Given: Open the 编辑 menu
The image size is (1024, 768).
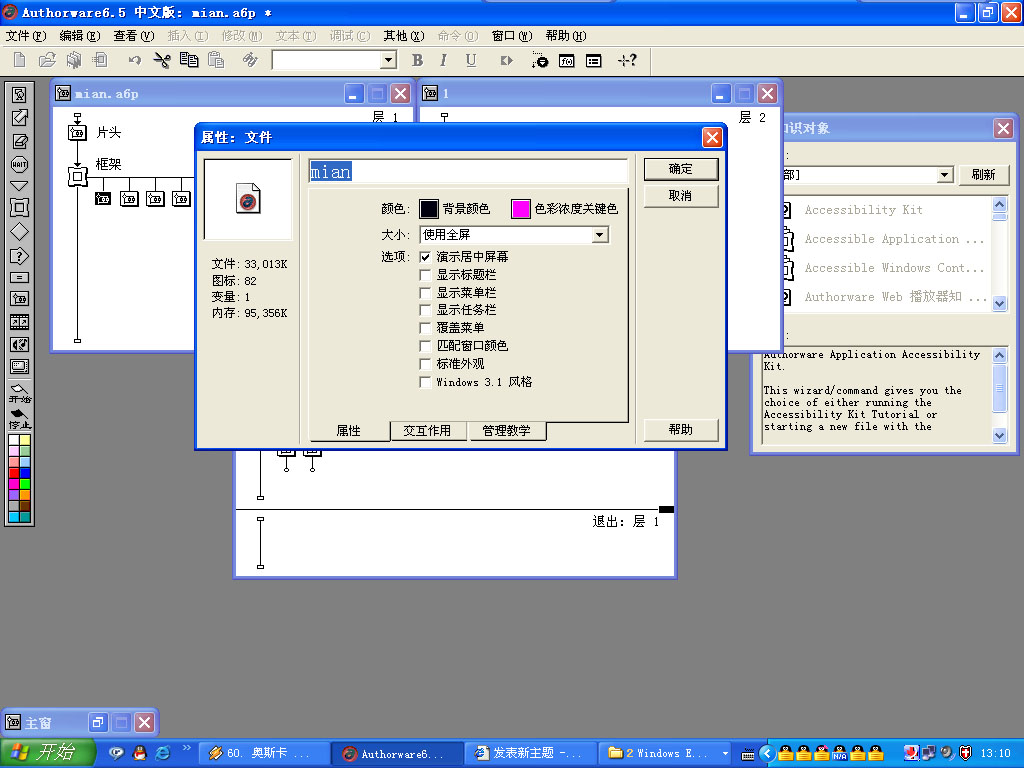Looking at the screenshot, I should pos(80,36).
